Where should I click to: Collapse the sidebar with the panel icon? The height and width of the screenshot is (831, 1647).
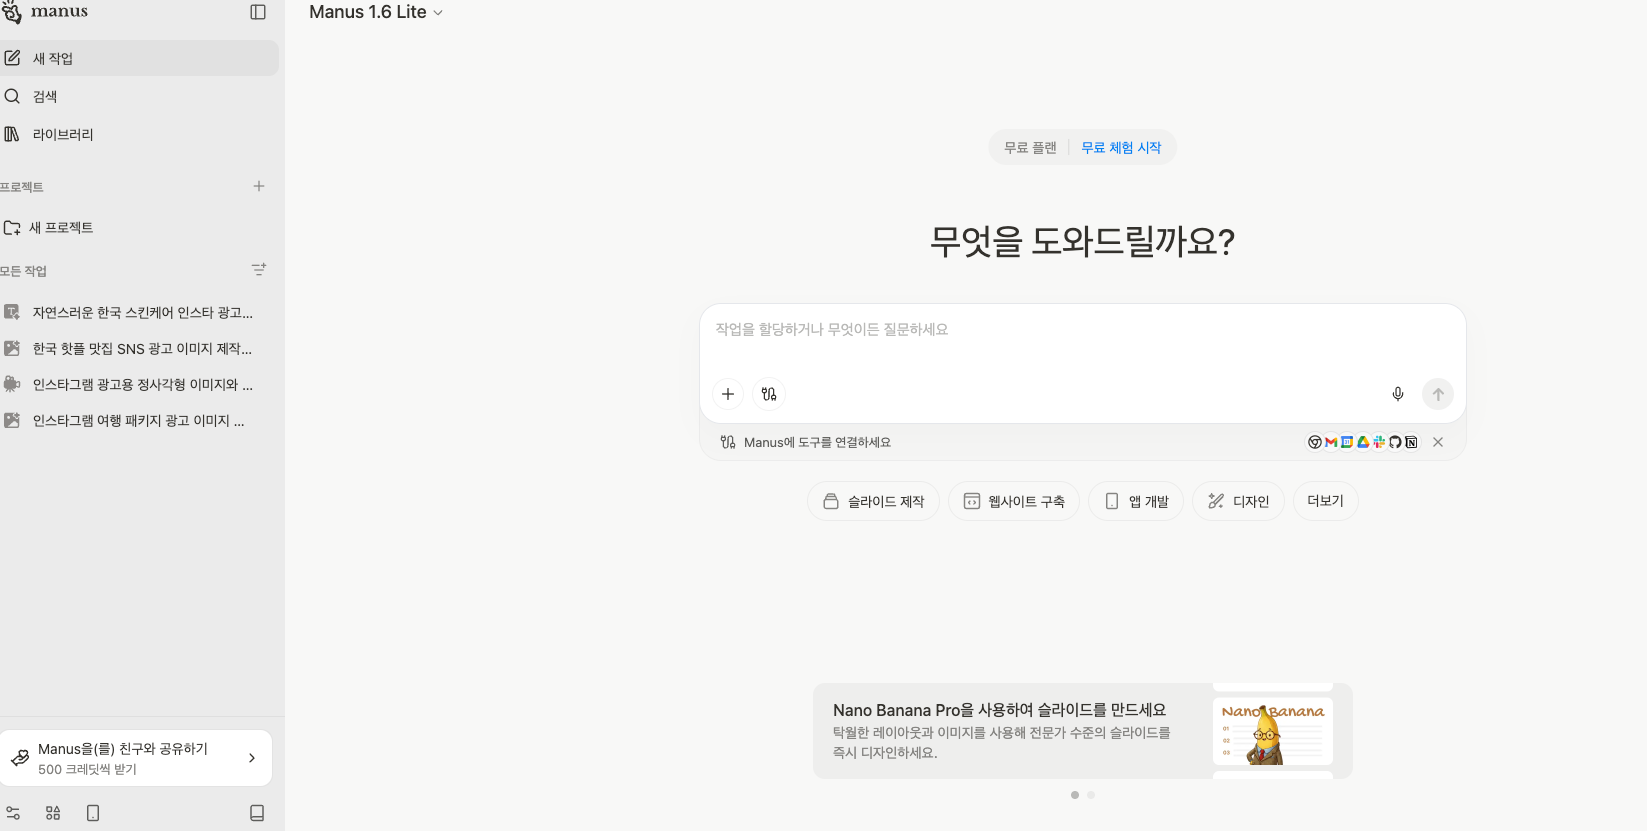(258, 12)
